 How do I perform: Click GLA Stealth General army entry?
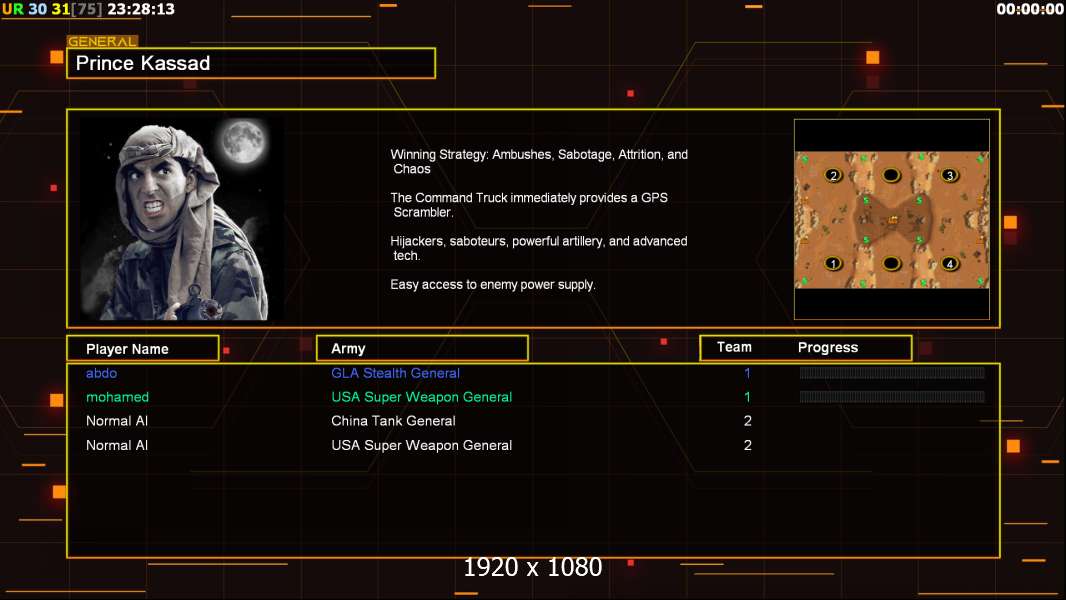pyautogui.click(x=395, y=373)
